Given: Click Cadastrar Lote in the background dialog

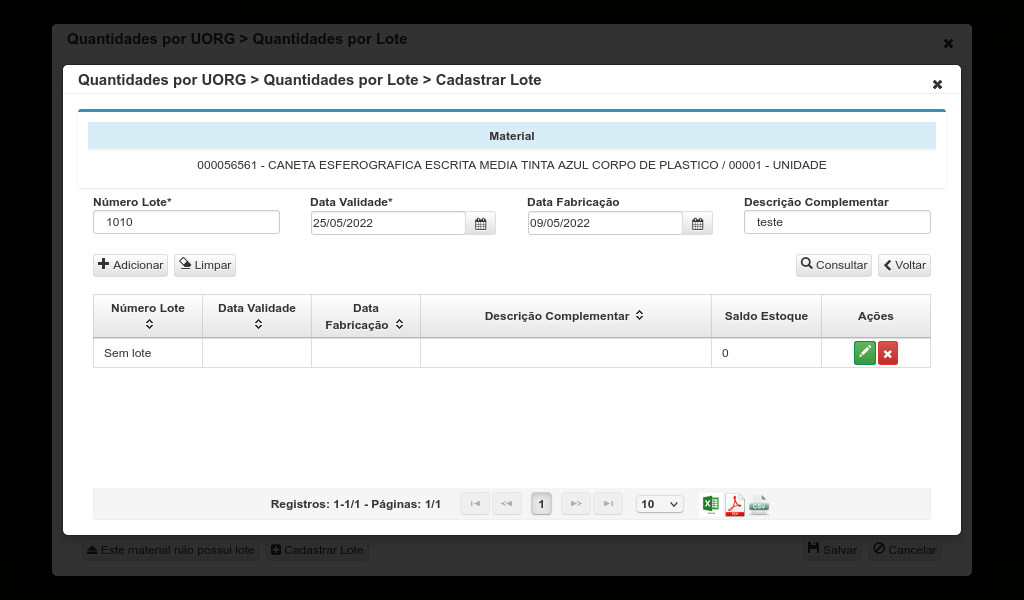Looking at the screenshot, I should tap(317, 550).
